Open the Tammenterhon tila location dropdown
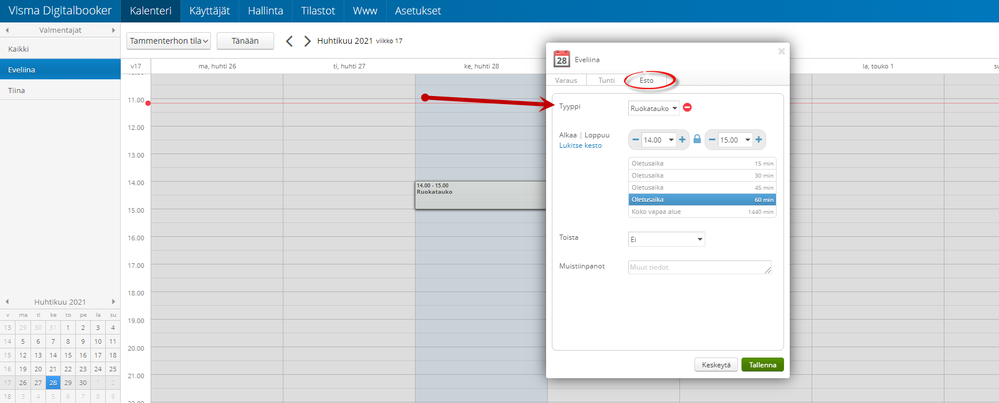 [x=169, y=41]
